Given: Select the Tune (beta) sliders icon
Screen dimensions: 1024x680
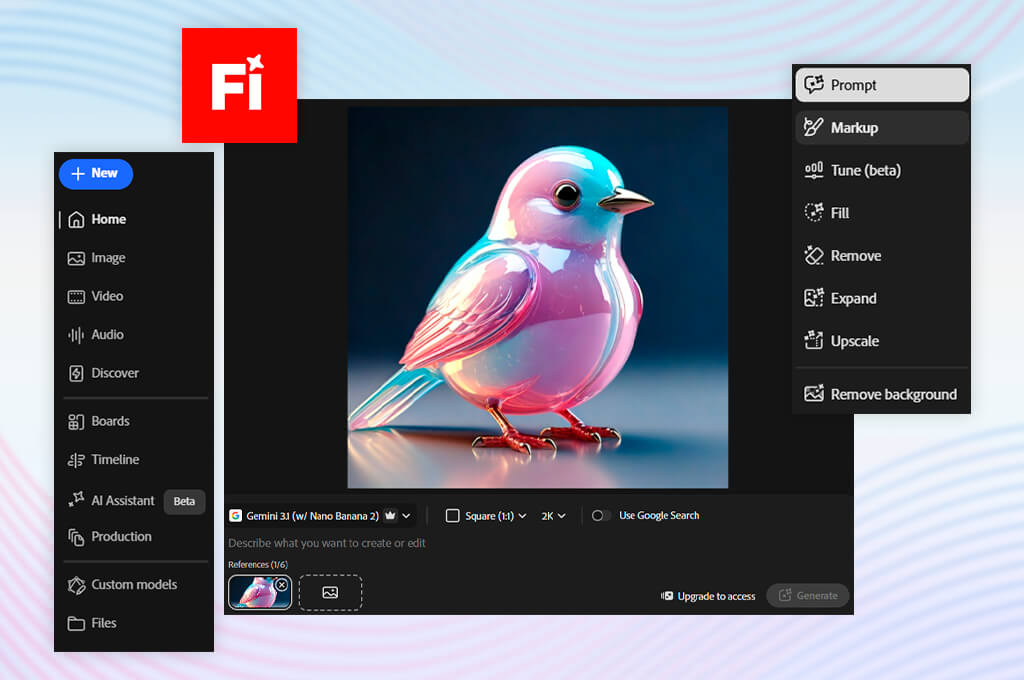Looking at the screenshot, I should 814,170.
